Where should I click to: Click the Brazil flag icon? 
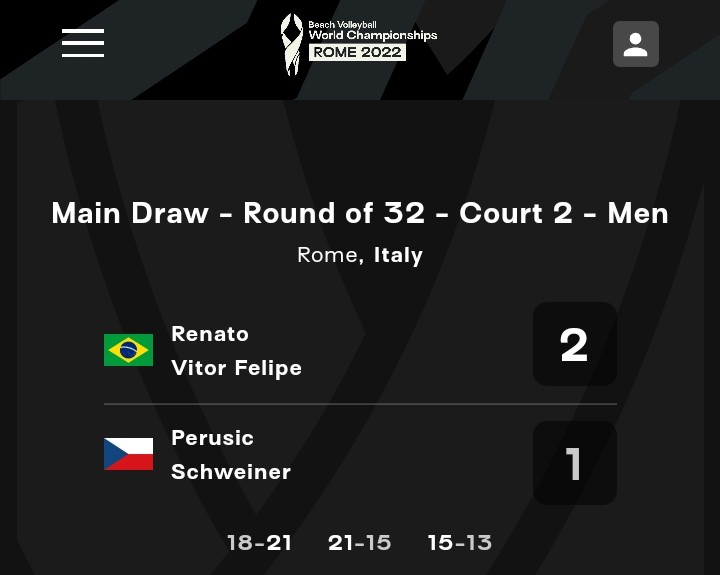click(128, 350)
